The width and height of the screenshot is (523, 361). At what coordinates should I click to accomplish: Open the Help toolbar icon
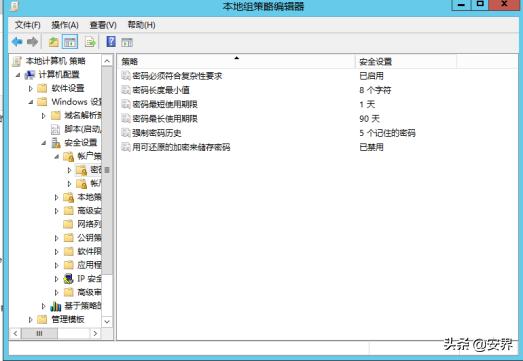click(x=111, y=42)
